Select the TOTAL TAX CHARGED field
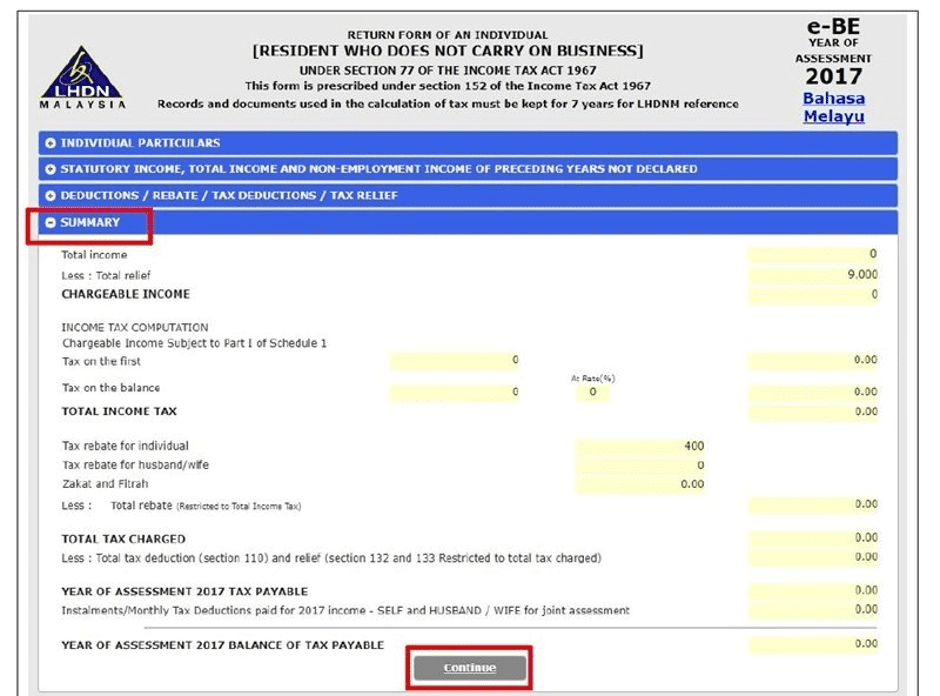This screenshot has width=940, height=696. pos(815,538)
